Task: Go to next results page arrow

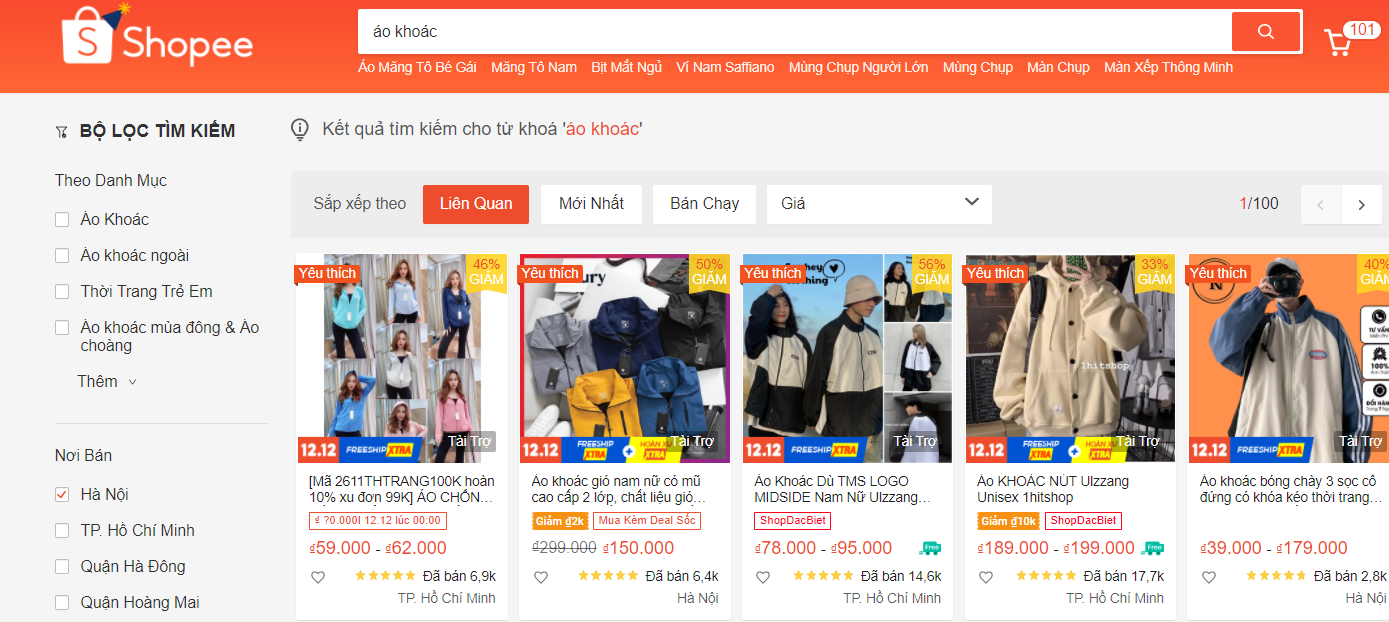Action: [1361, 205]
